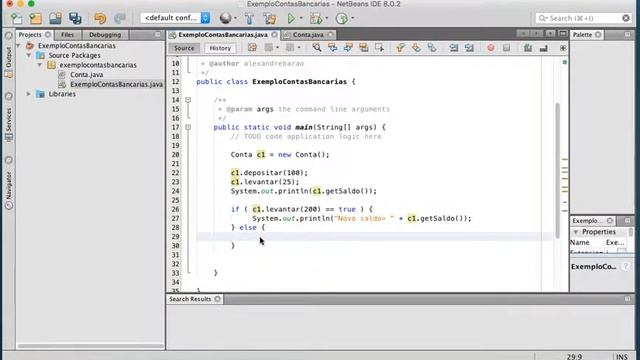Open the Debug Project dropdown arrow

(327, 18)
